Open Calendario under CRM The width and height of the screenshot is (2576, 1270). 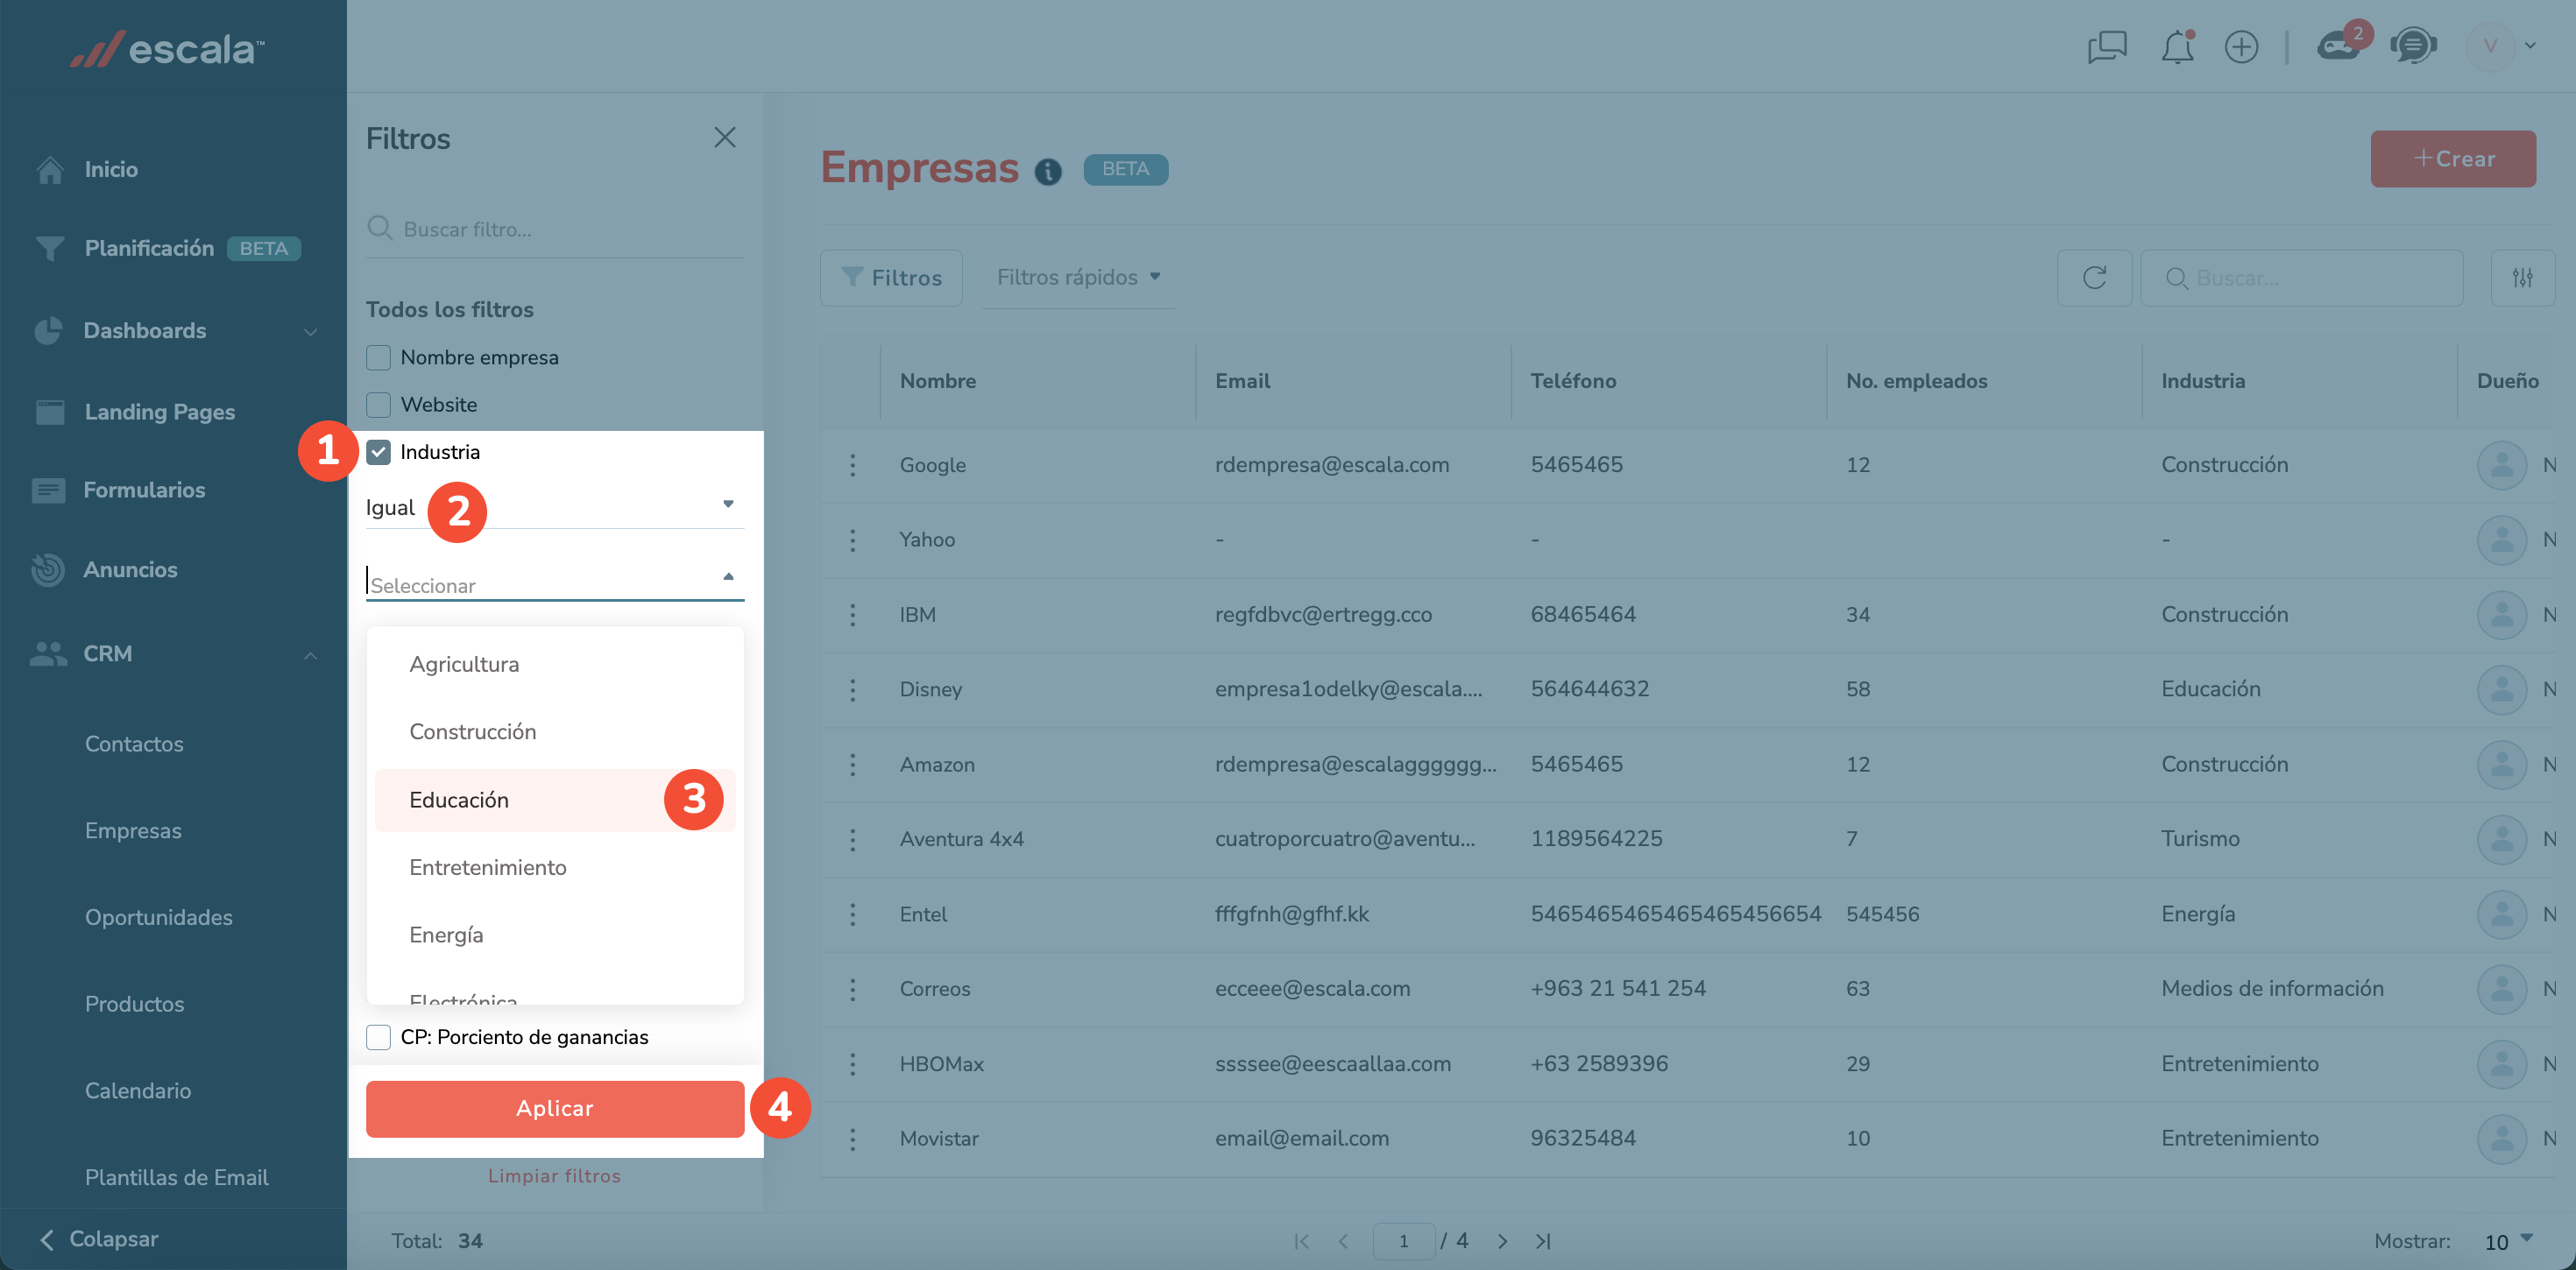tap(138, 1091)
